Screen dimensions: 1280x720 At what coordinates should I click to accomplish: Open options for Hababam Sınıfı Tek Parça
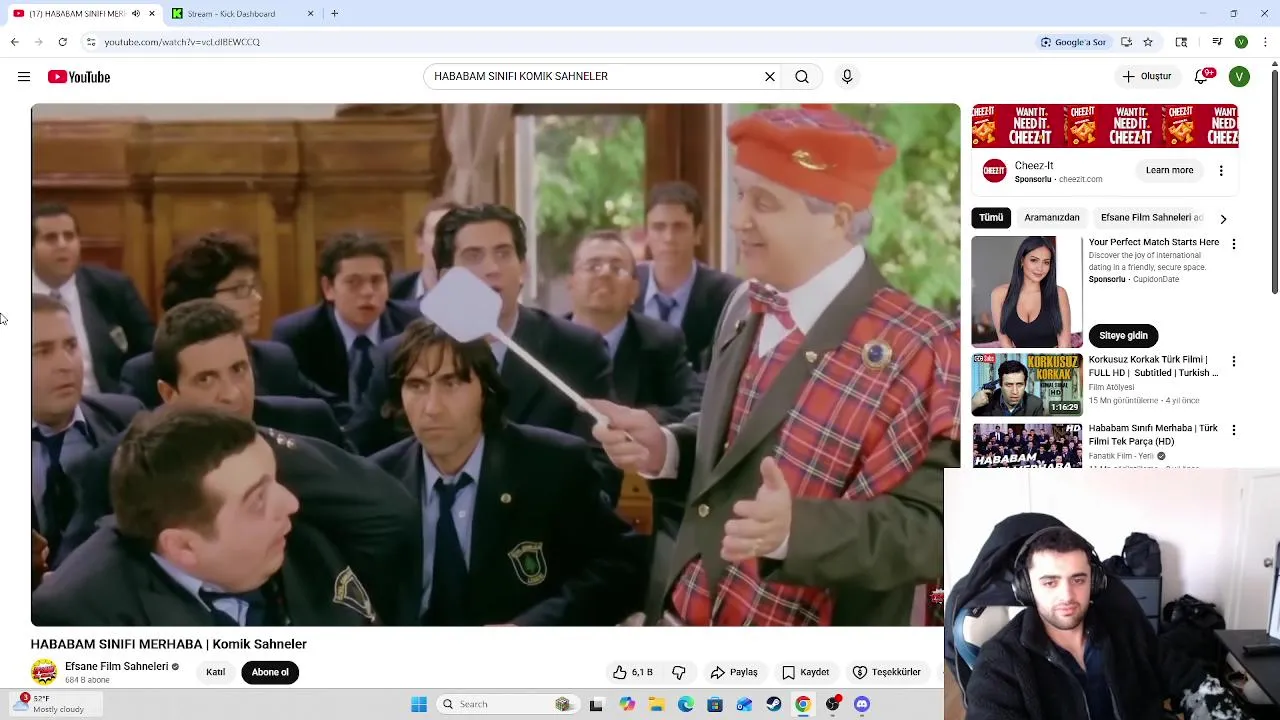click(1234, 430)
